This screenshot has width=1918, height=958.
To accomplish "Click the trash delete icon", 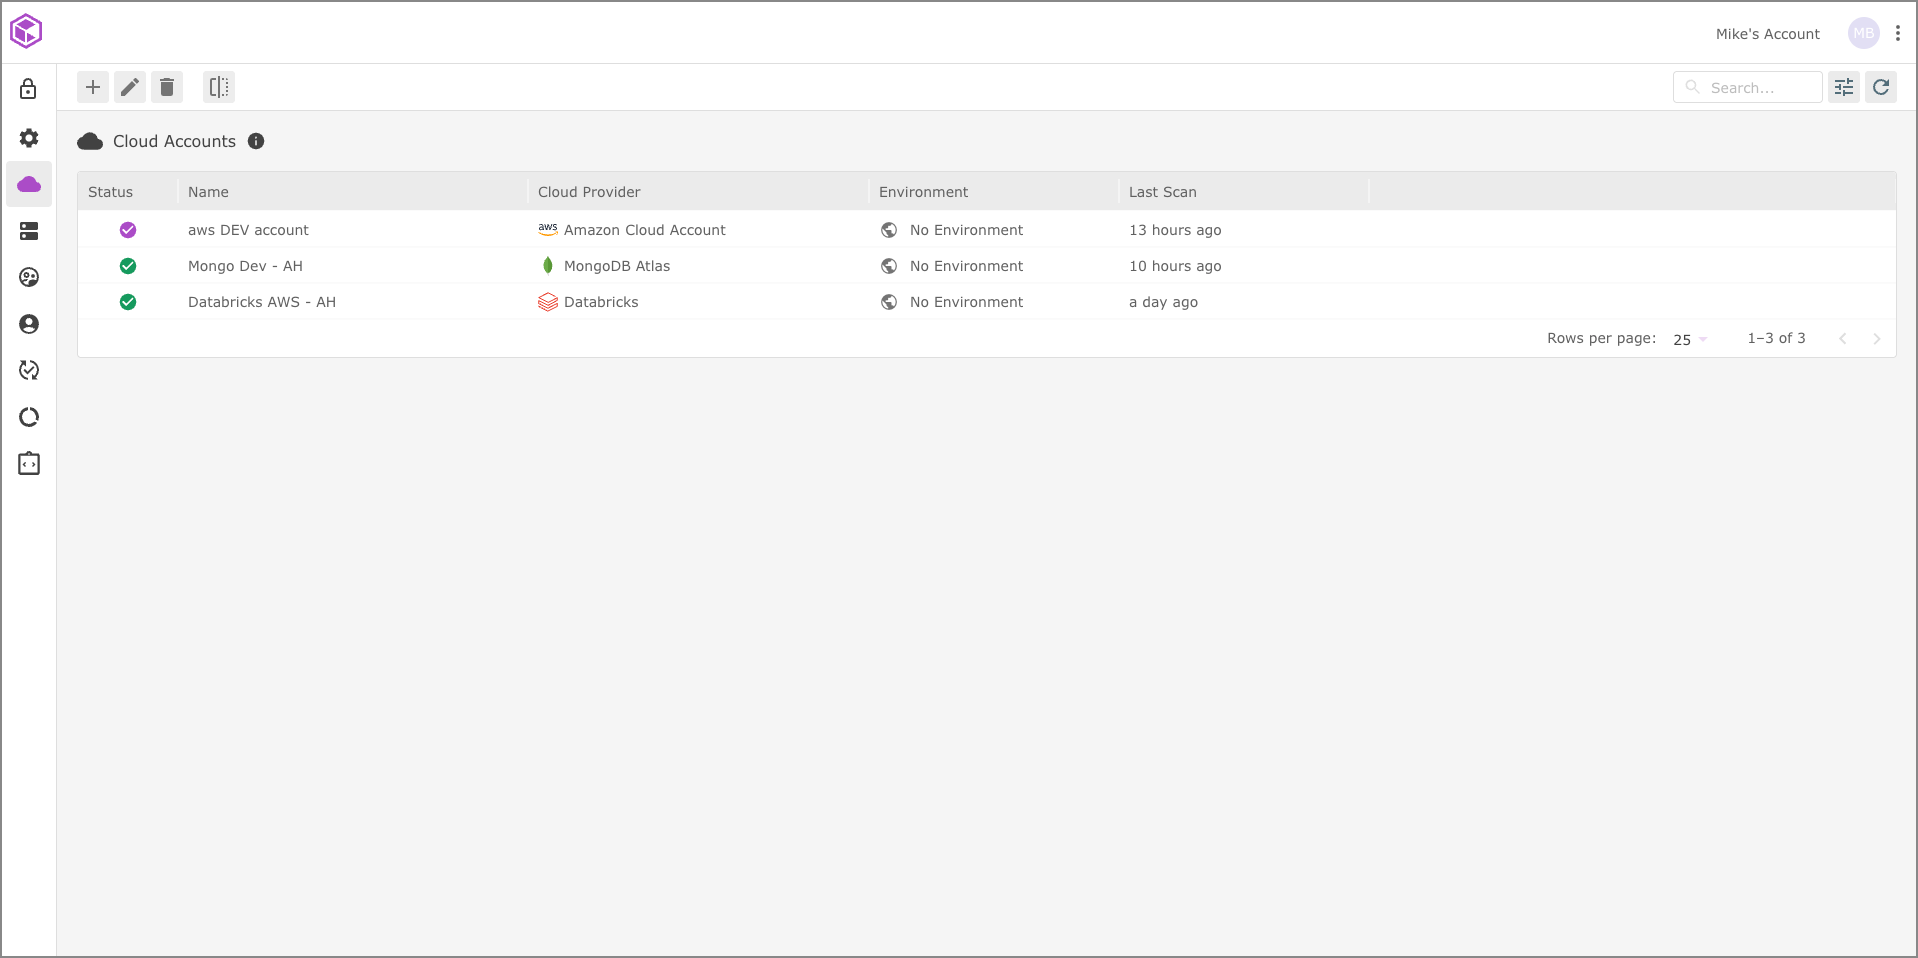I will (x=167, y=87).
